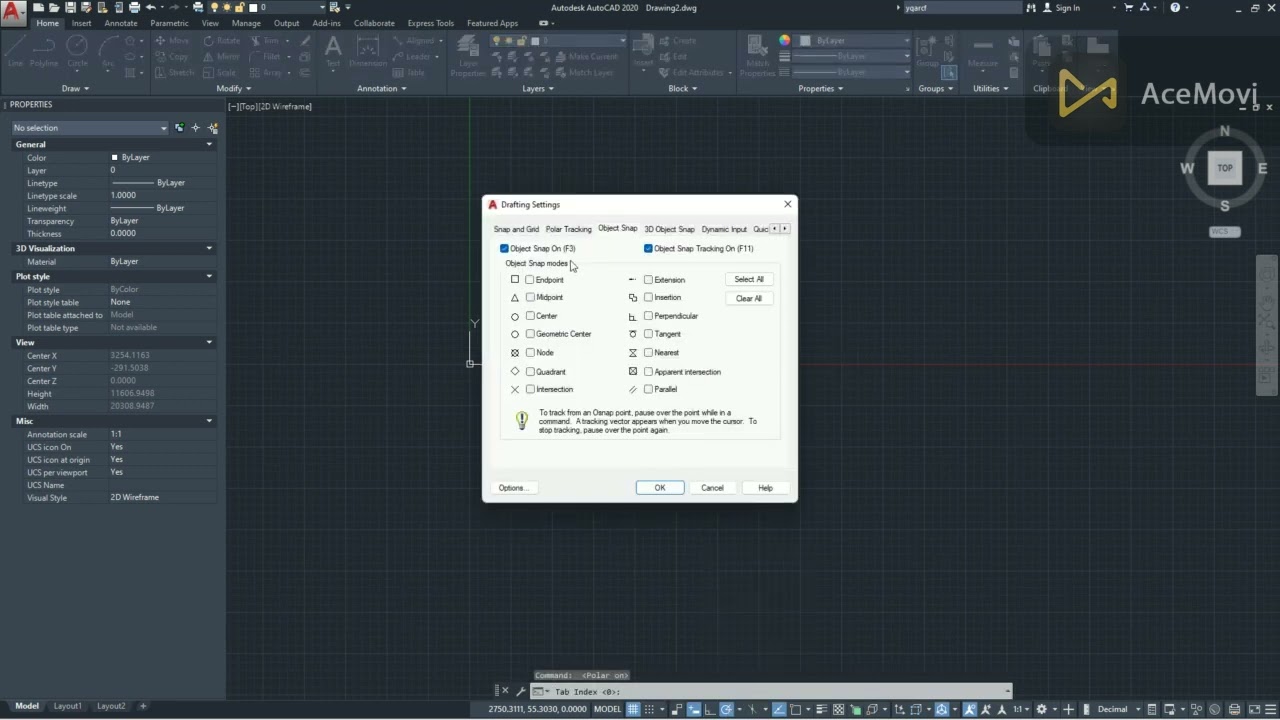Click the S compass direction on the ViewCube

coord(1225,206)
